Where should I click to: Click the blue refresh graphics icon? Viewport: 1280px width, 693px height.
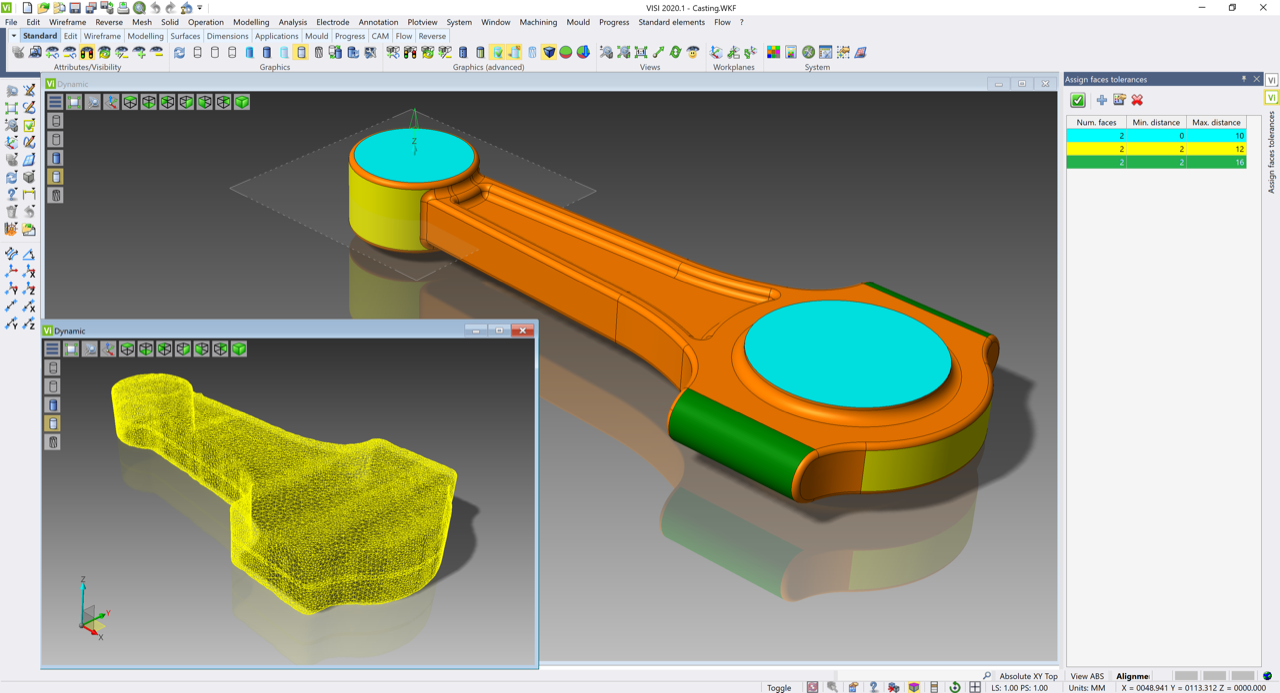(x=179, y=52)
